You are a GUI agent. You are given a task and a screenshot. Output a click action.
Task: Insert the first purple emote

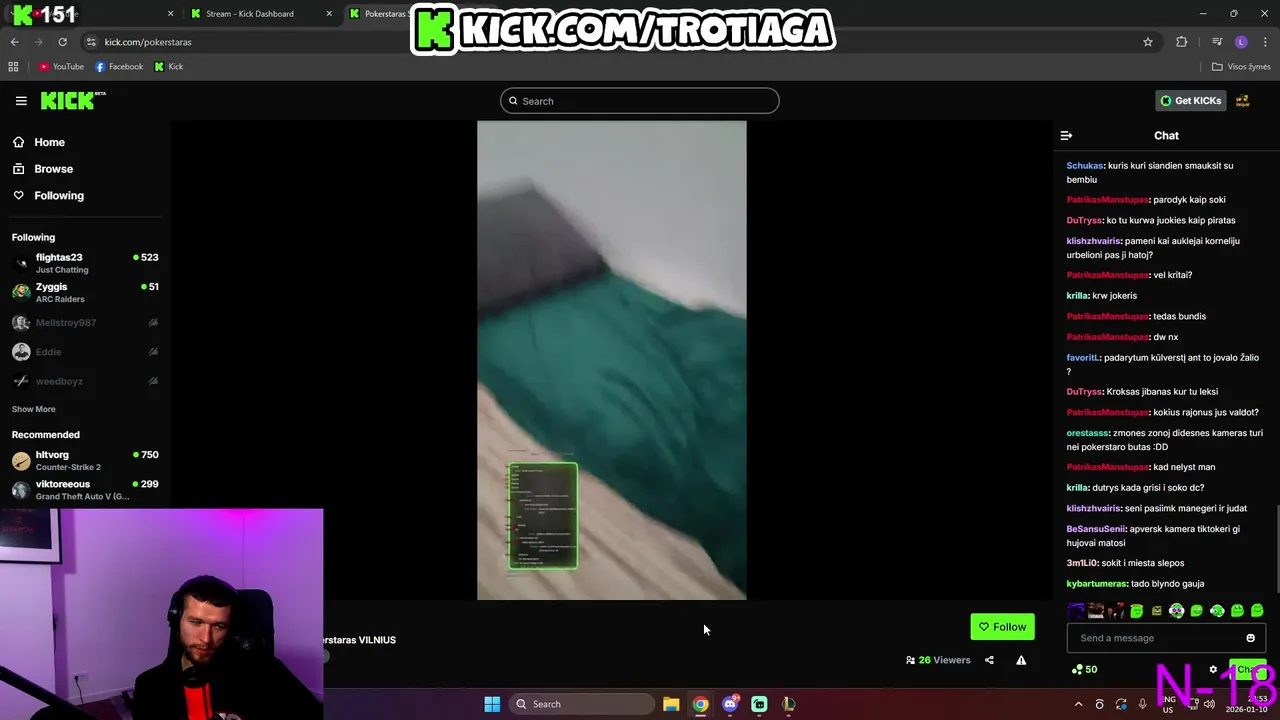1076,611
